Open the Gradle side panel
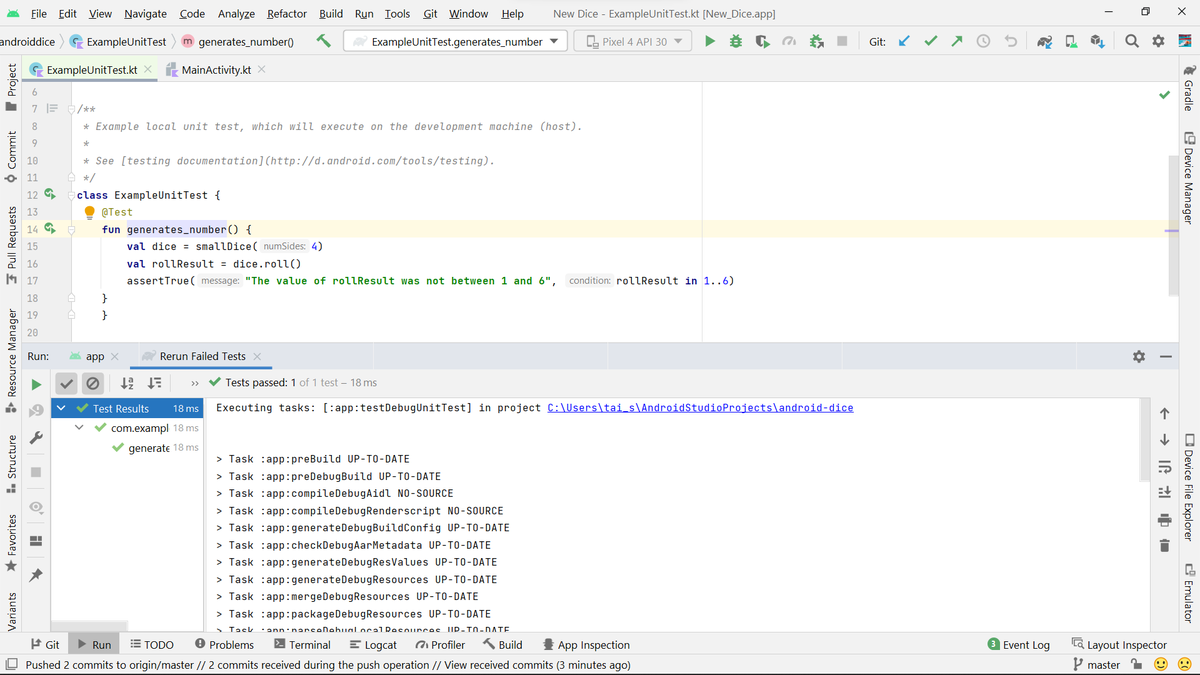Screen dimensions: 1200x675 tap(1189, 88)
